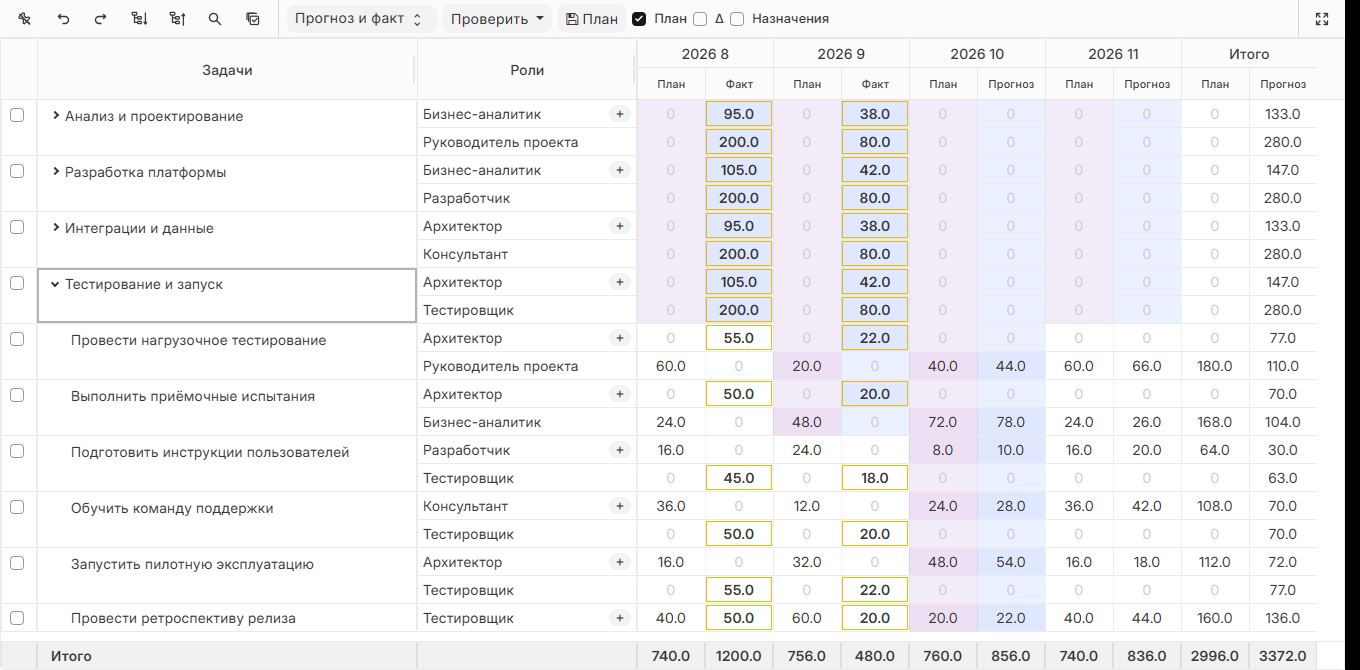Click the first toolbar pin icon
1360x670 pixels.
[x=25, y=19]
